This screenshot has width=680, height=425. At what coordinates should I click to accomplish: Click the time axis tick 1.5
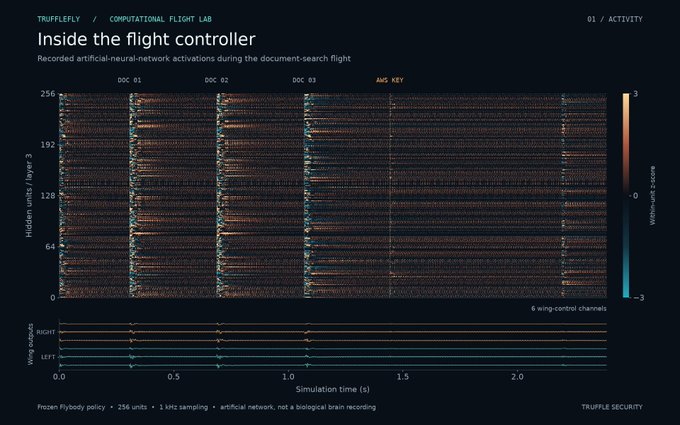(x=403, y=376)
